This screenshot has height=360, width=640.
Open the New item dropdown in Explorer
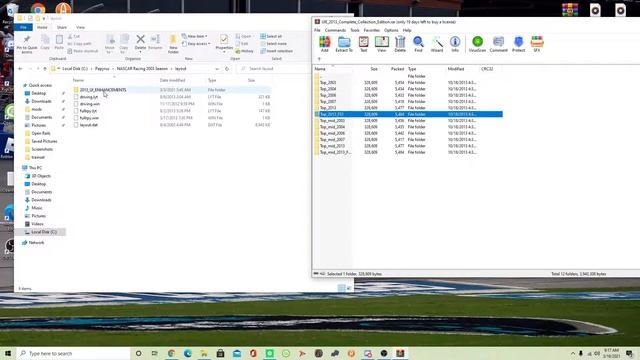195,36
